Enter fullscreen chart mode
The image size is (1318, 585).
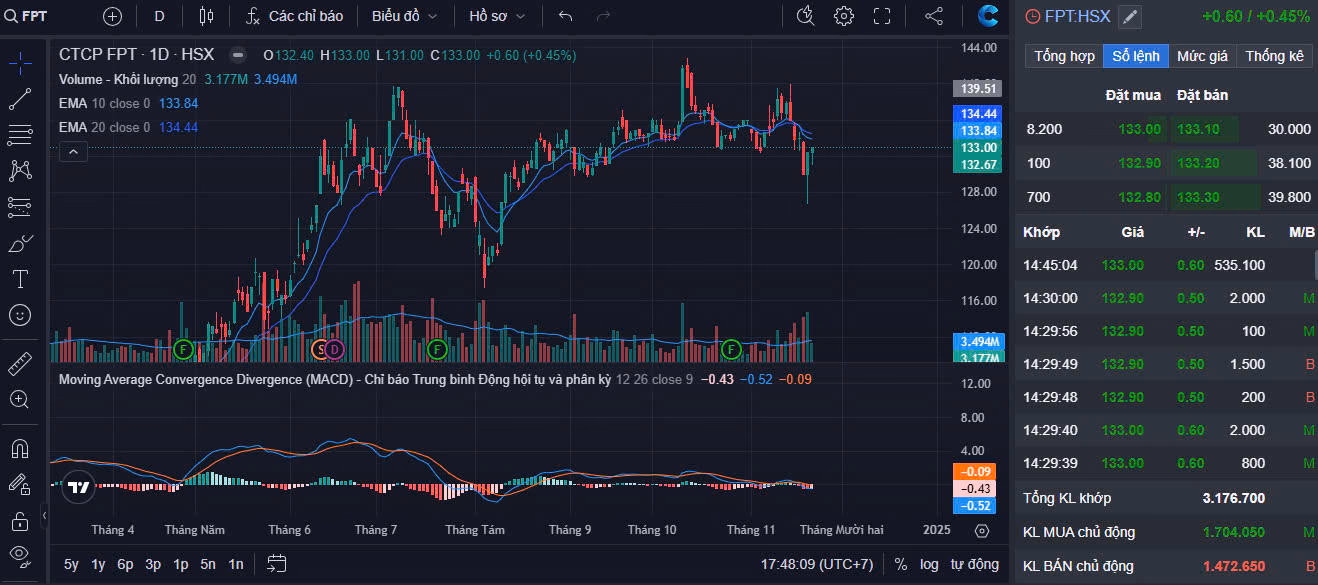882,16
